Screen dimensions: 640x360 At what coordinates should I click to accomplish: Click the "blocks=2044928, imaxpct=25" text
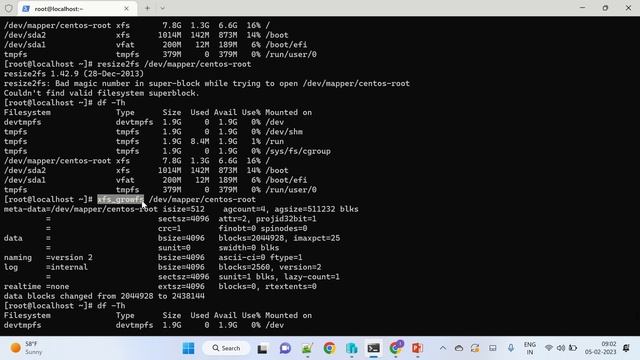point(279,238)
